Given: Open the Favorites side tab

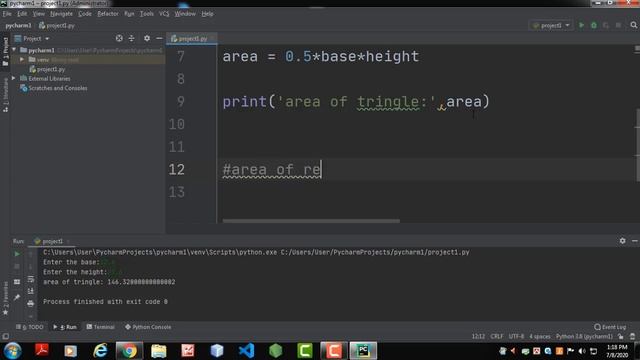Looking at the screenshot, I should click(5, 298).
